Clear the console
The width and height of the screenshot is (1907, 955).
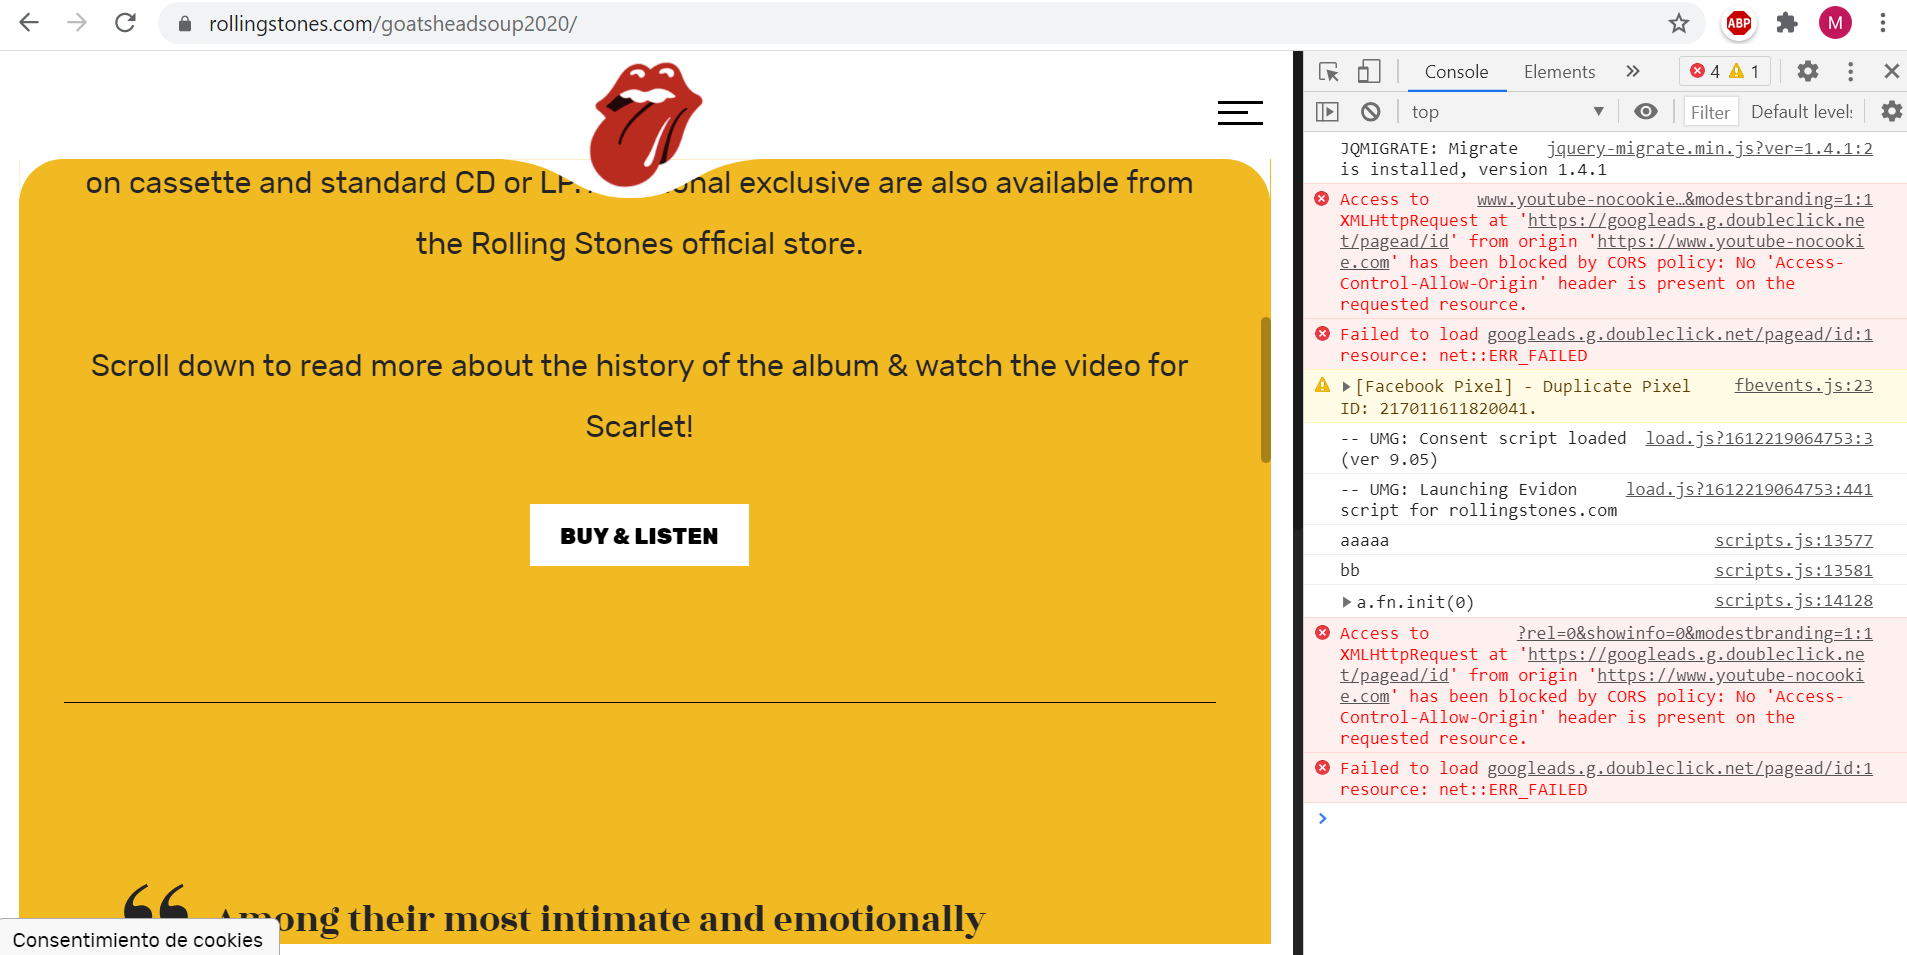pos(1371,112)
